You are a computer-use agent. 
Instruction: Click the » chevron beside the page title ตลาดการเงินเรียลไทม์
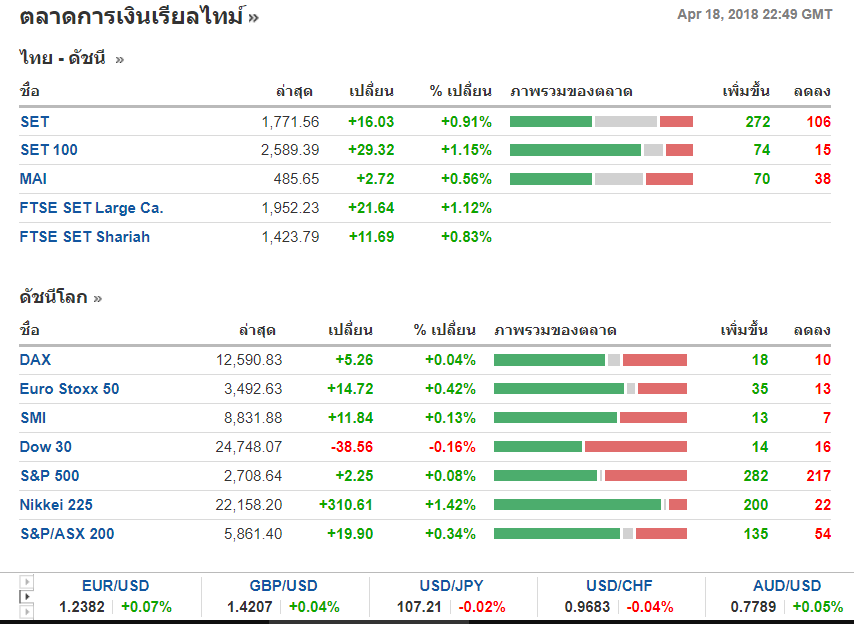tap(253, 16)
